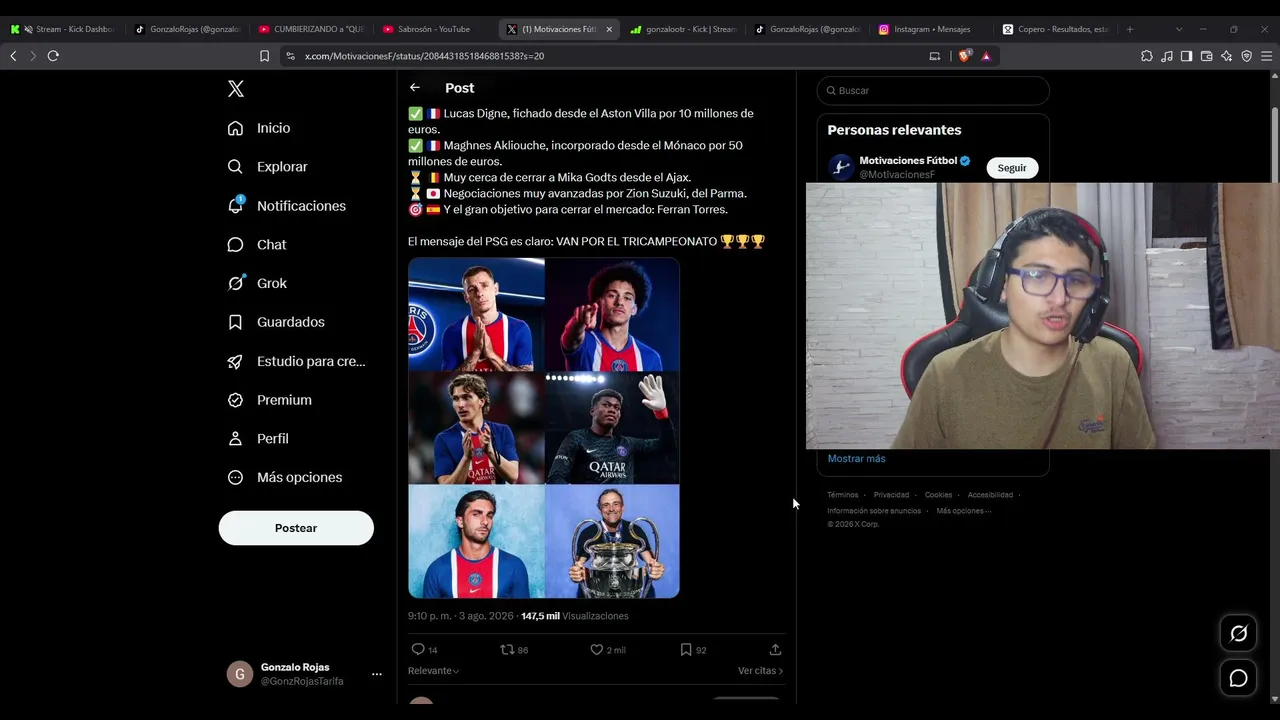Open the Leo AI sparkle icon
1280x720 pixels.
pyautogui.click(x=1226, y=56)
